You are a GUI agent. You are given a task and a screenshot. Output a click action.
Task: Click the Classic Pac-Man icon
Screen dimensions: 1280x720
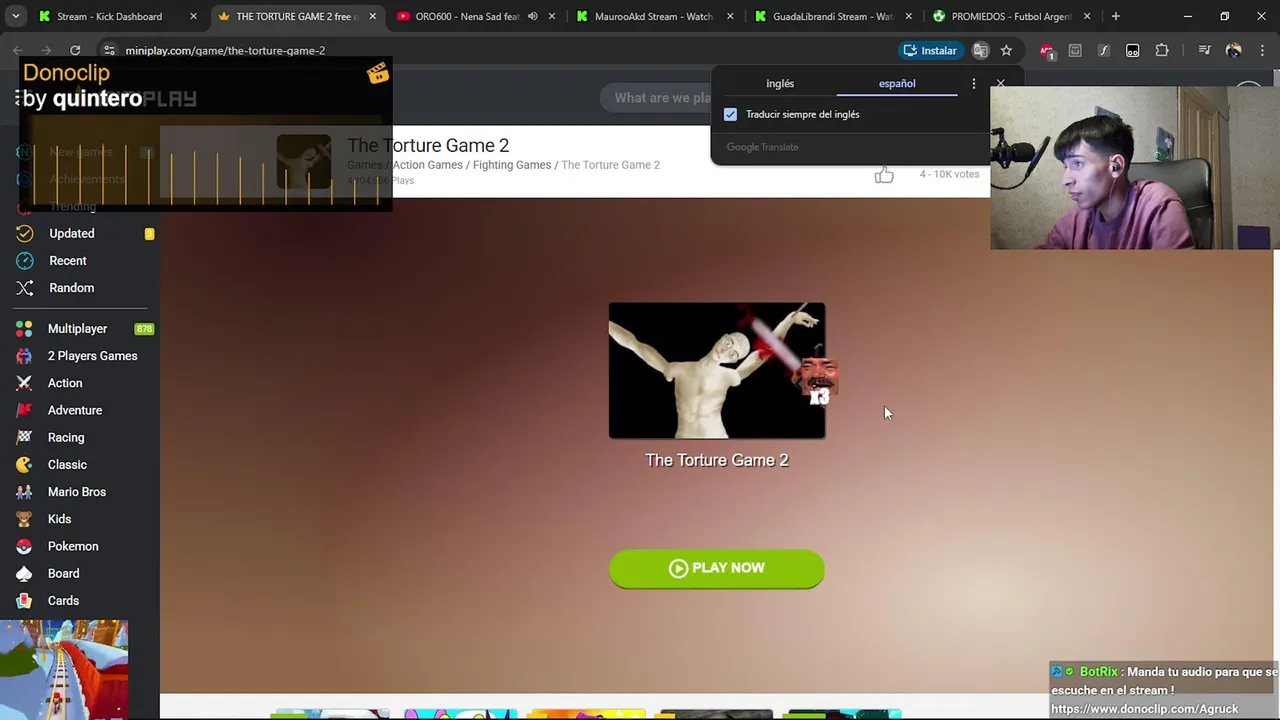coord(24,464)
